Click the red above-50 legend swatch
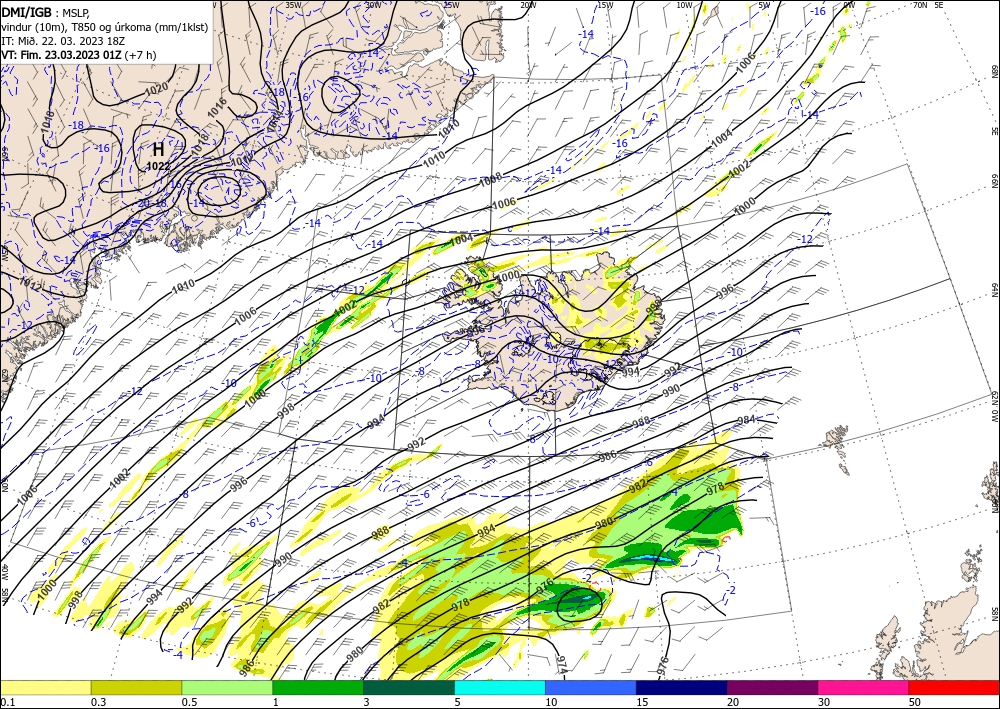1000x709 pixels. (x=954, y=687)
